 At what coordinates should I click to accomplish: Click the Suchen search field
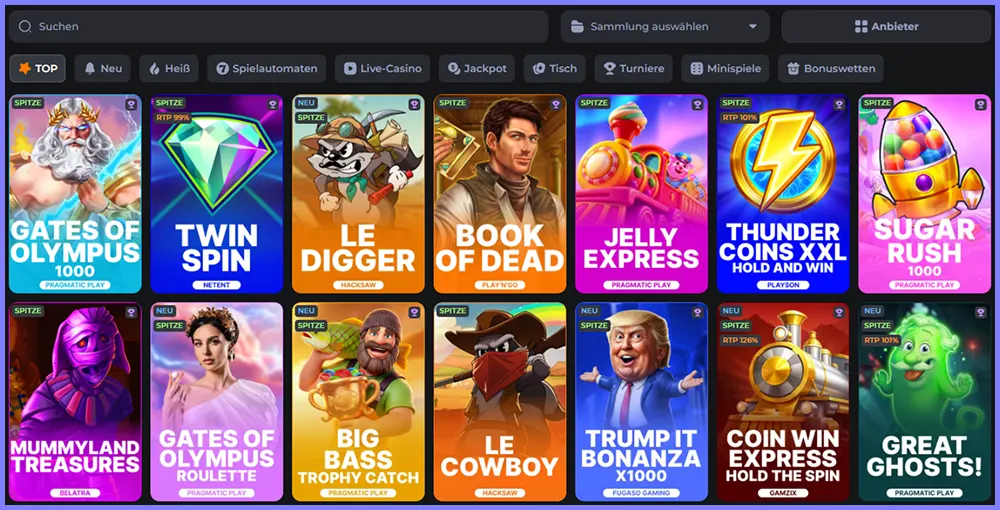pos(279,26)
